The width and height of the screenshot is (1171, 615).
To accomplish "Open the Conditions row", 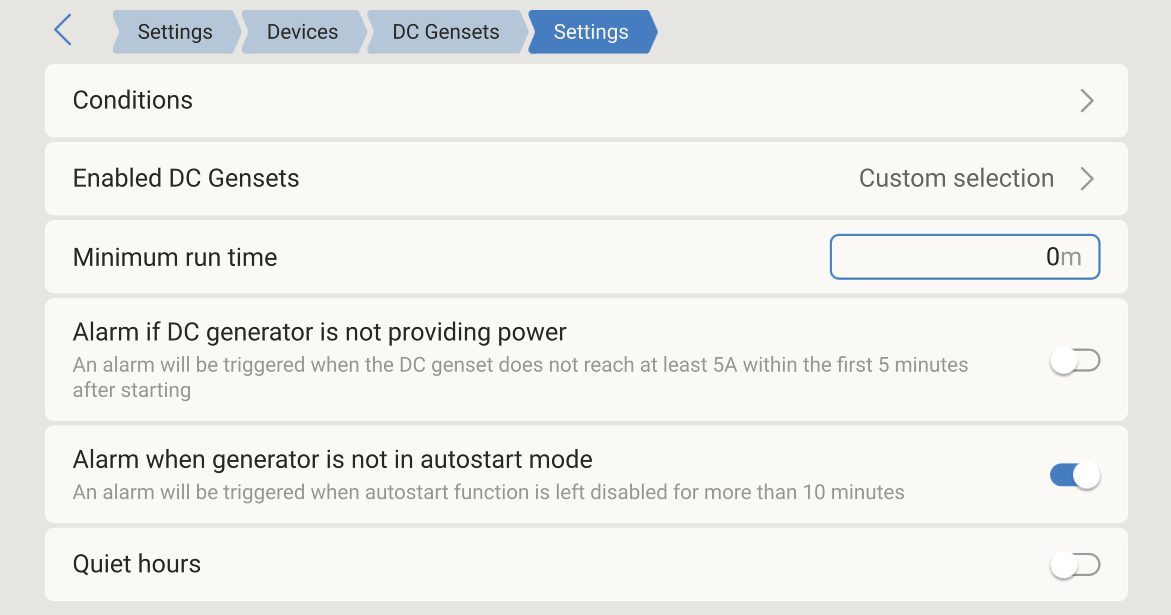I will tap(586, 101).
